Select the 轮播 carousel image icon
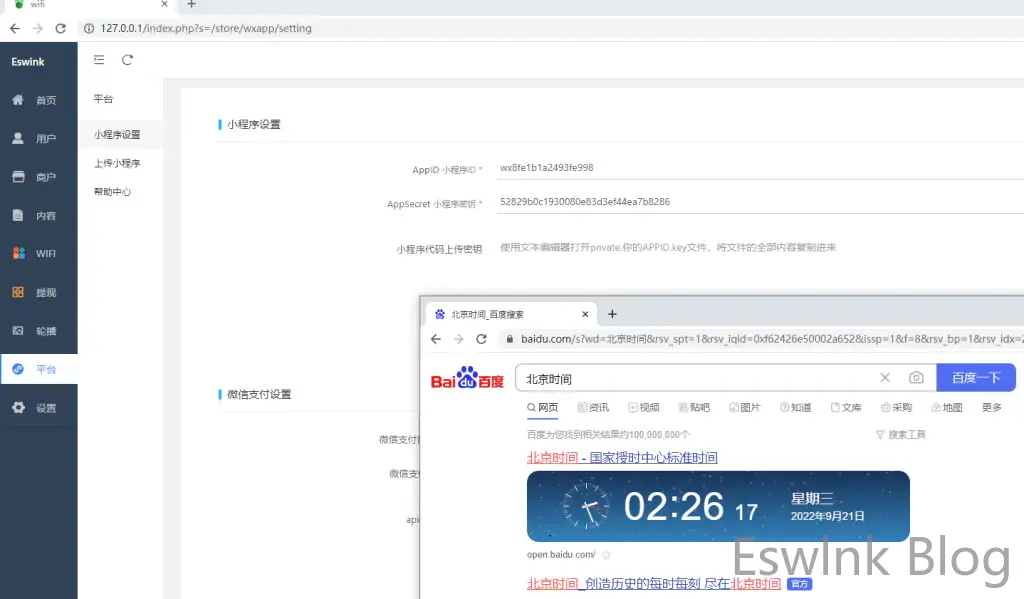1024x599 pixels. [18, 330]
